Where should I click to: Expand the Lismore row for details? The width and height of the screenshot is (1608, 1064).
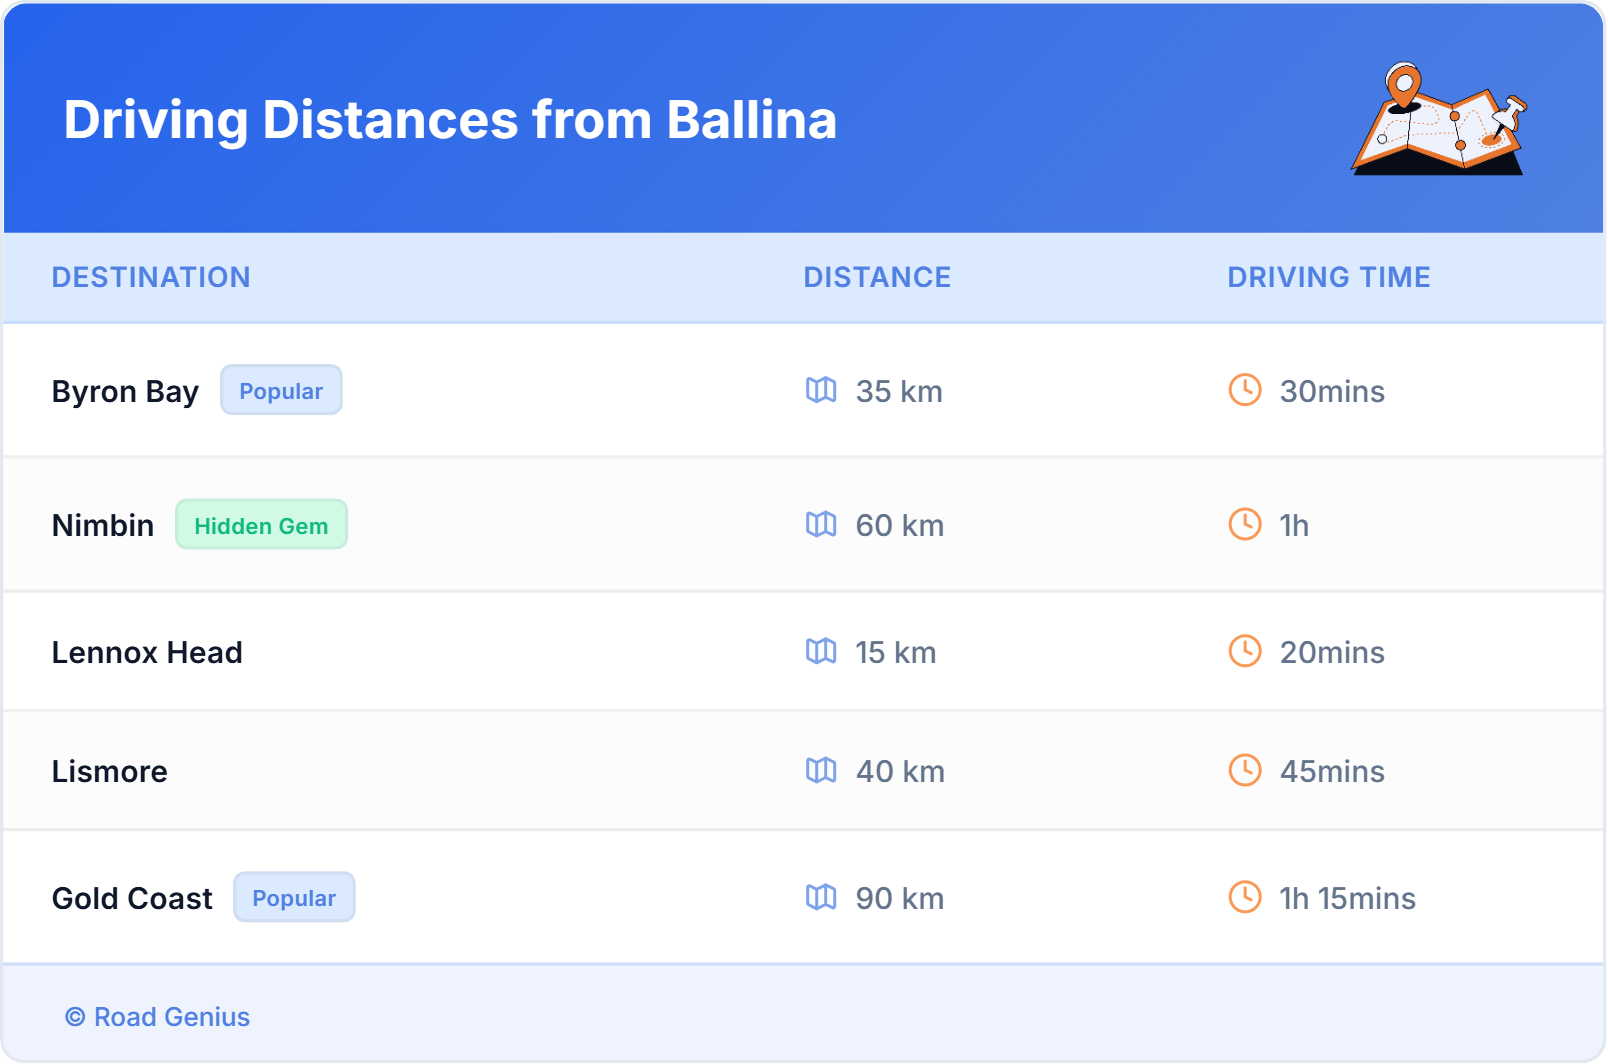click(109, 771)
